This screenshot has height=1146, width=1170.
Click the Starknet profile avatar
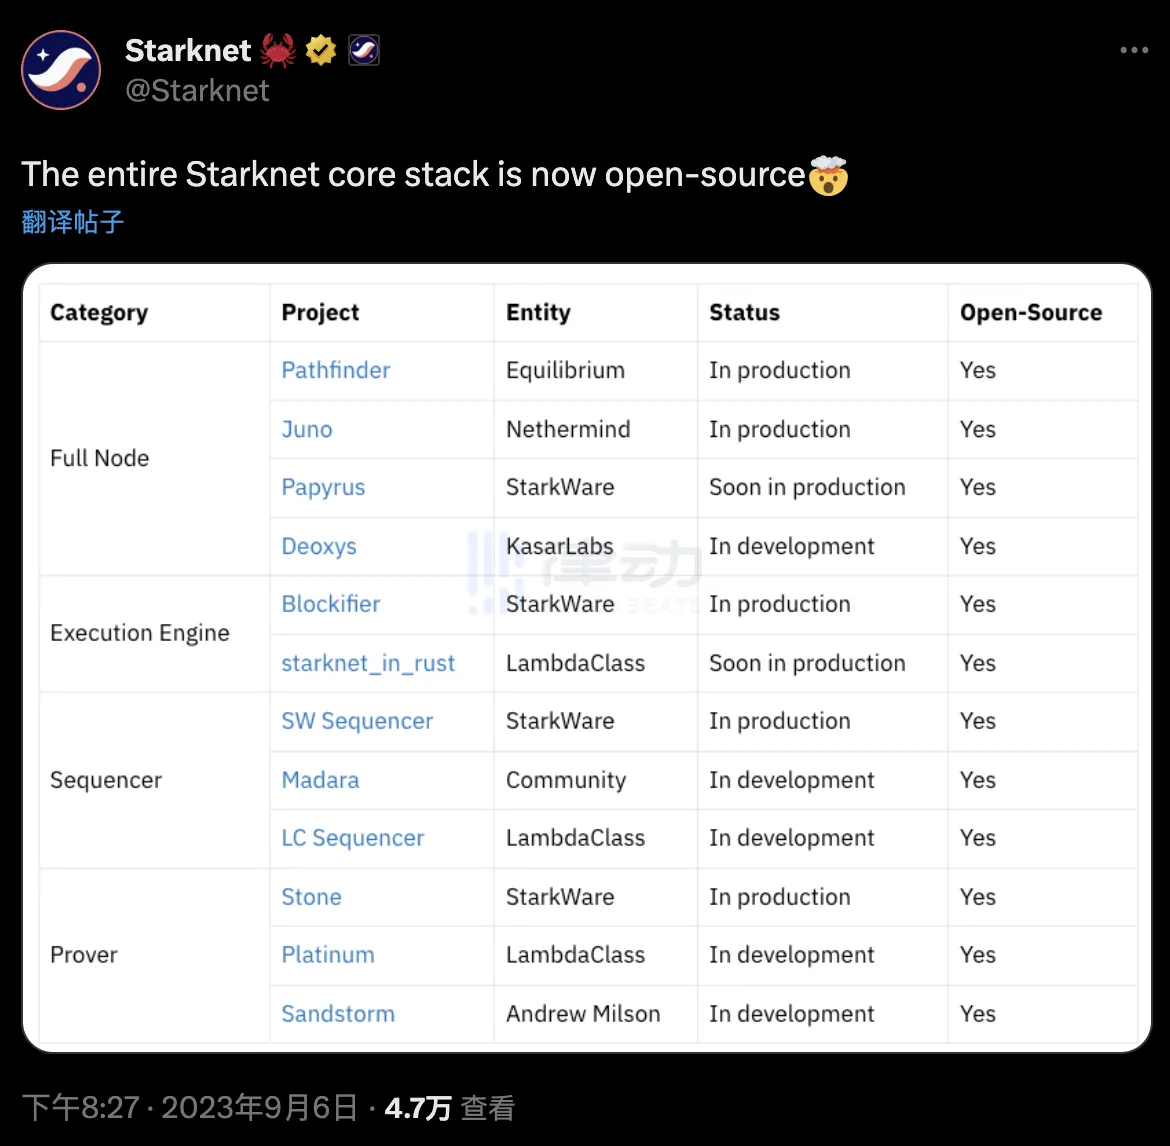(x=61, y=70)
